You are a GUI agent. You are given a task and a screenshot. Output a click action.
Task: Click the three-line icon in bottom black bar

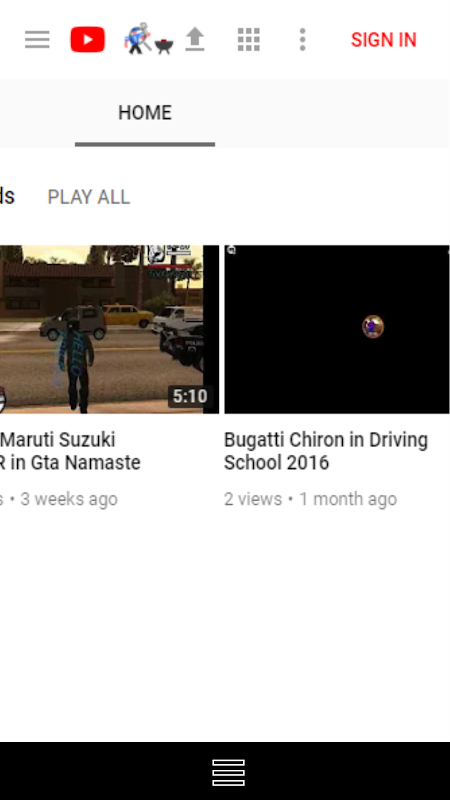(229, 772)
